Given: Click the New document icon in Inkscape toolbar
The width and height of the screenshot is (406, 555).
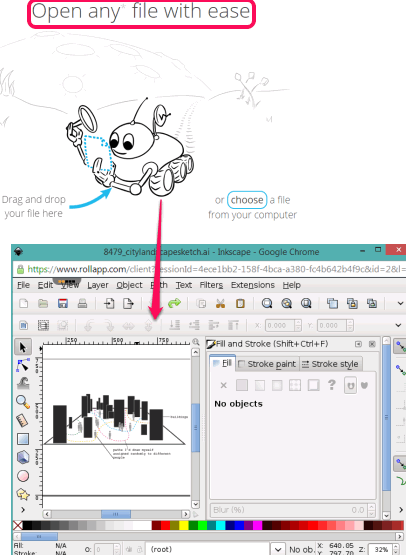Looking at the screenshot, I should (23, 303).
